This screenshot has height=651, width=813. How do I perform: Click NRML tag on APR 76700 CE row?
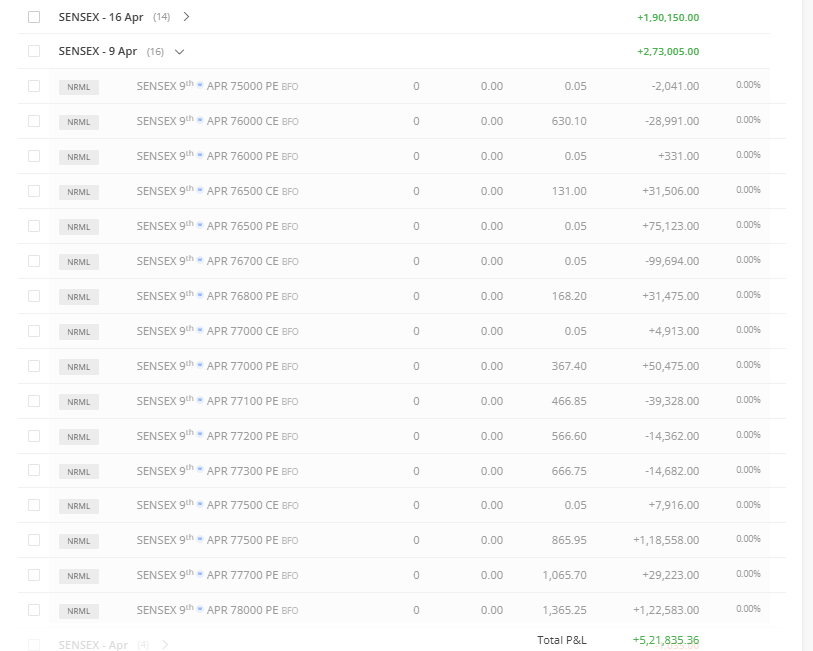pyautogui.click(x=79, y=262)
